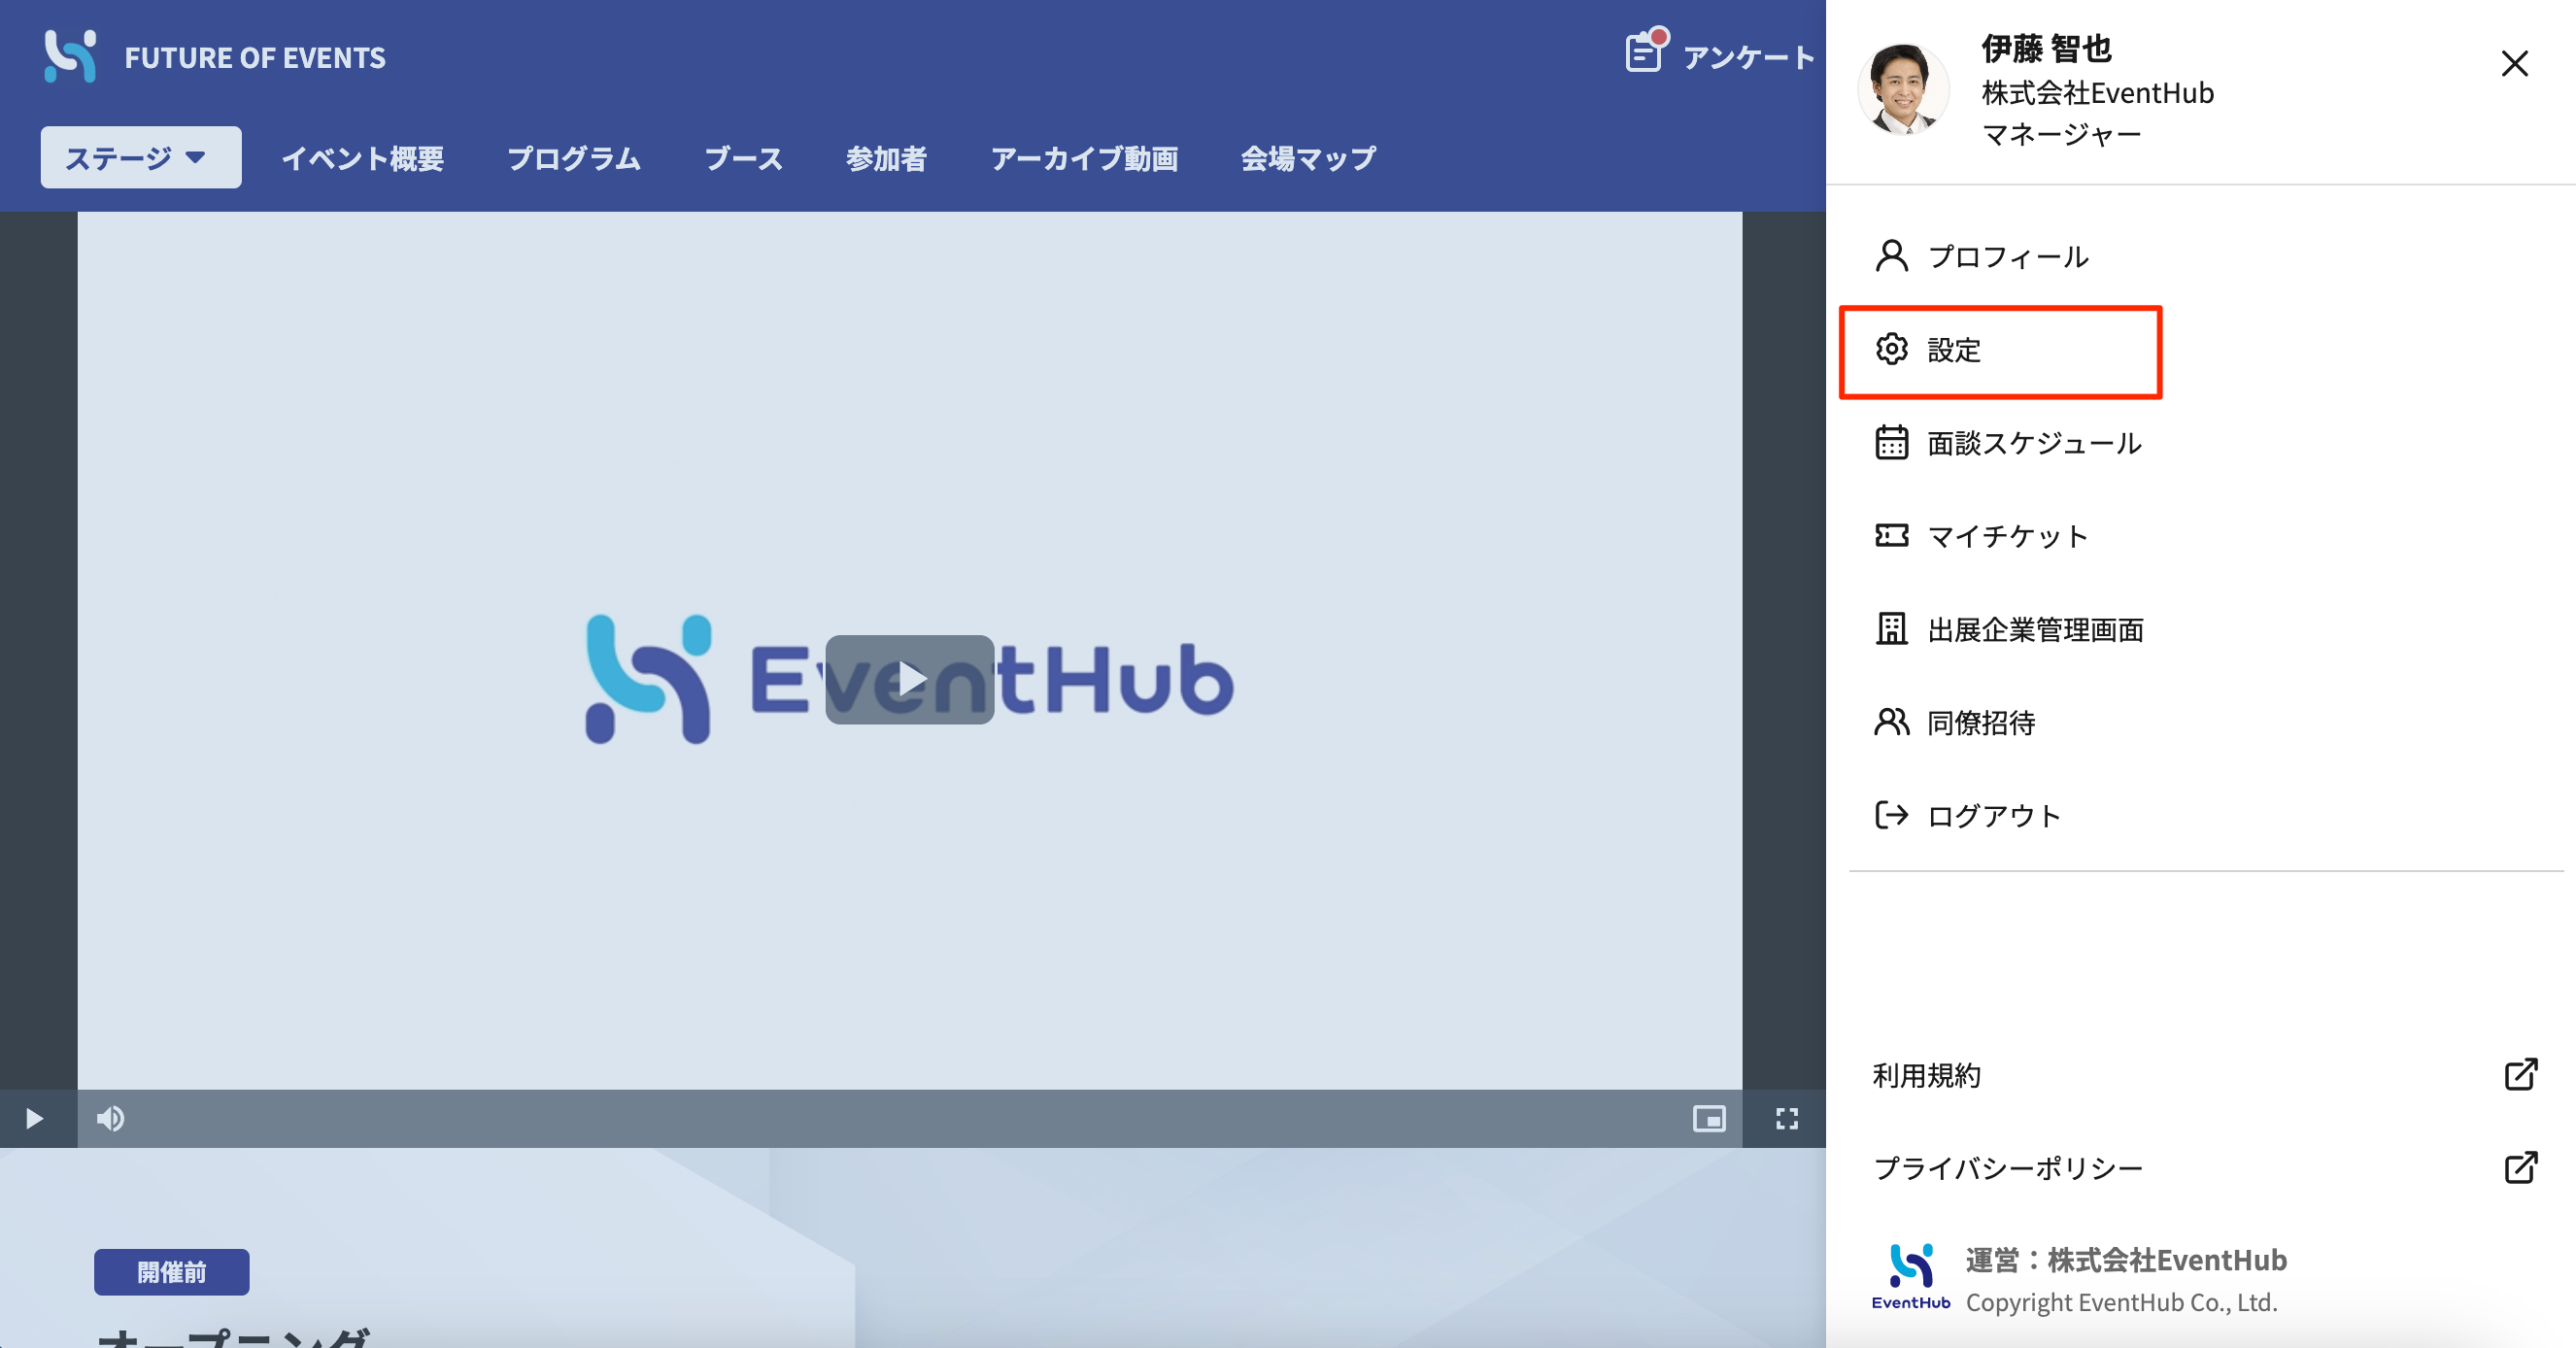Click the Copyright EventHub Co., Ltd. text
The width and height of the screenshot is (2576, 1348).
tap(2121, 1302)
